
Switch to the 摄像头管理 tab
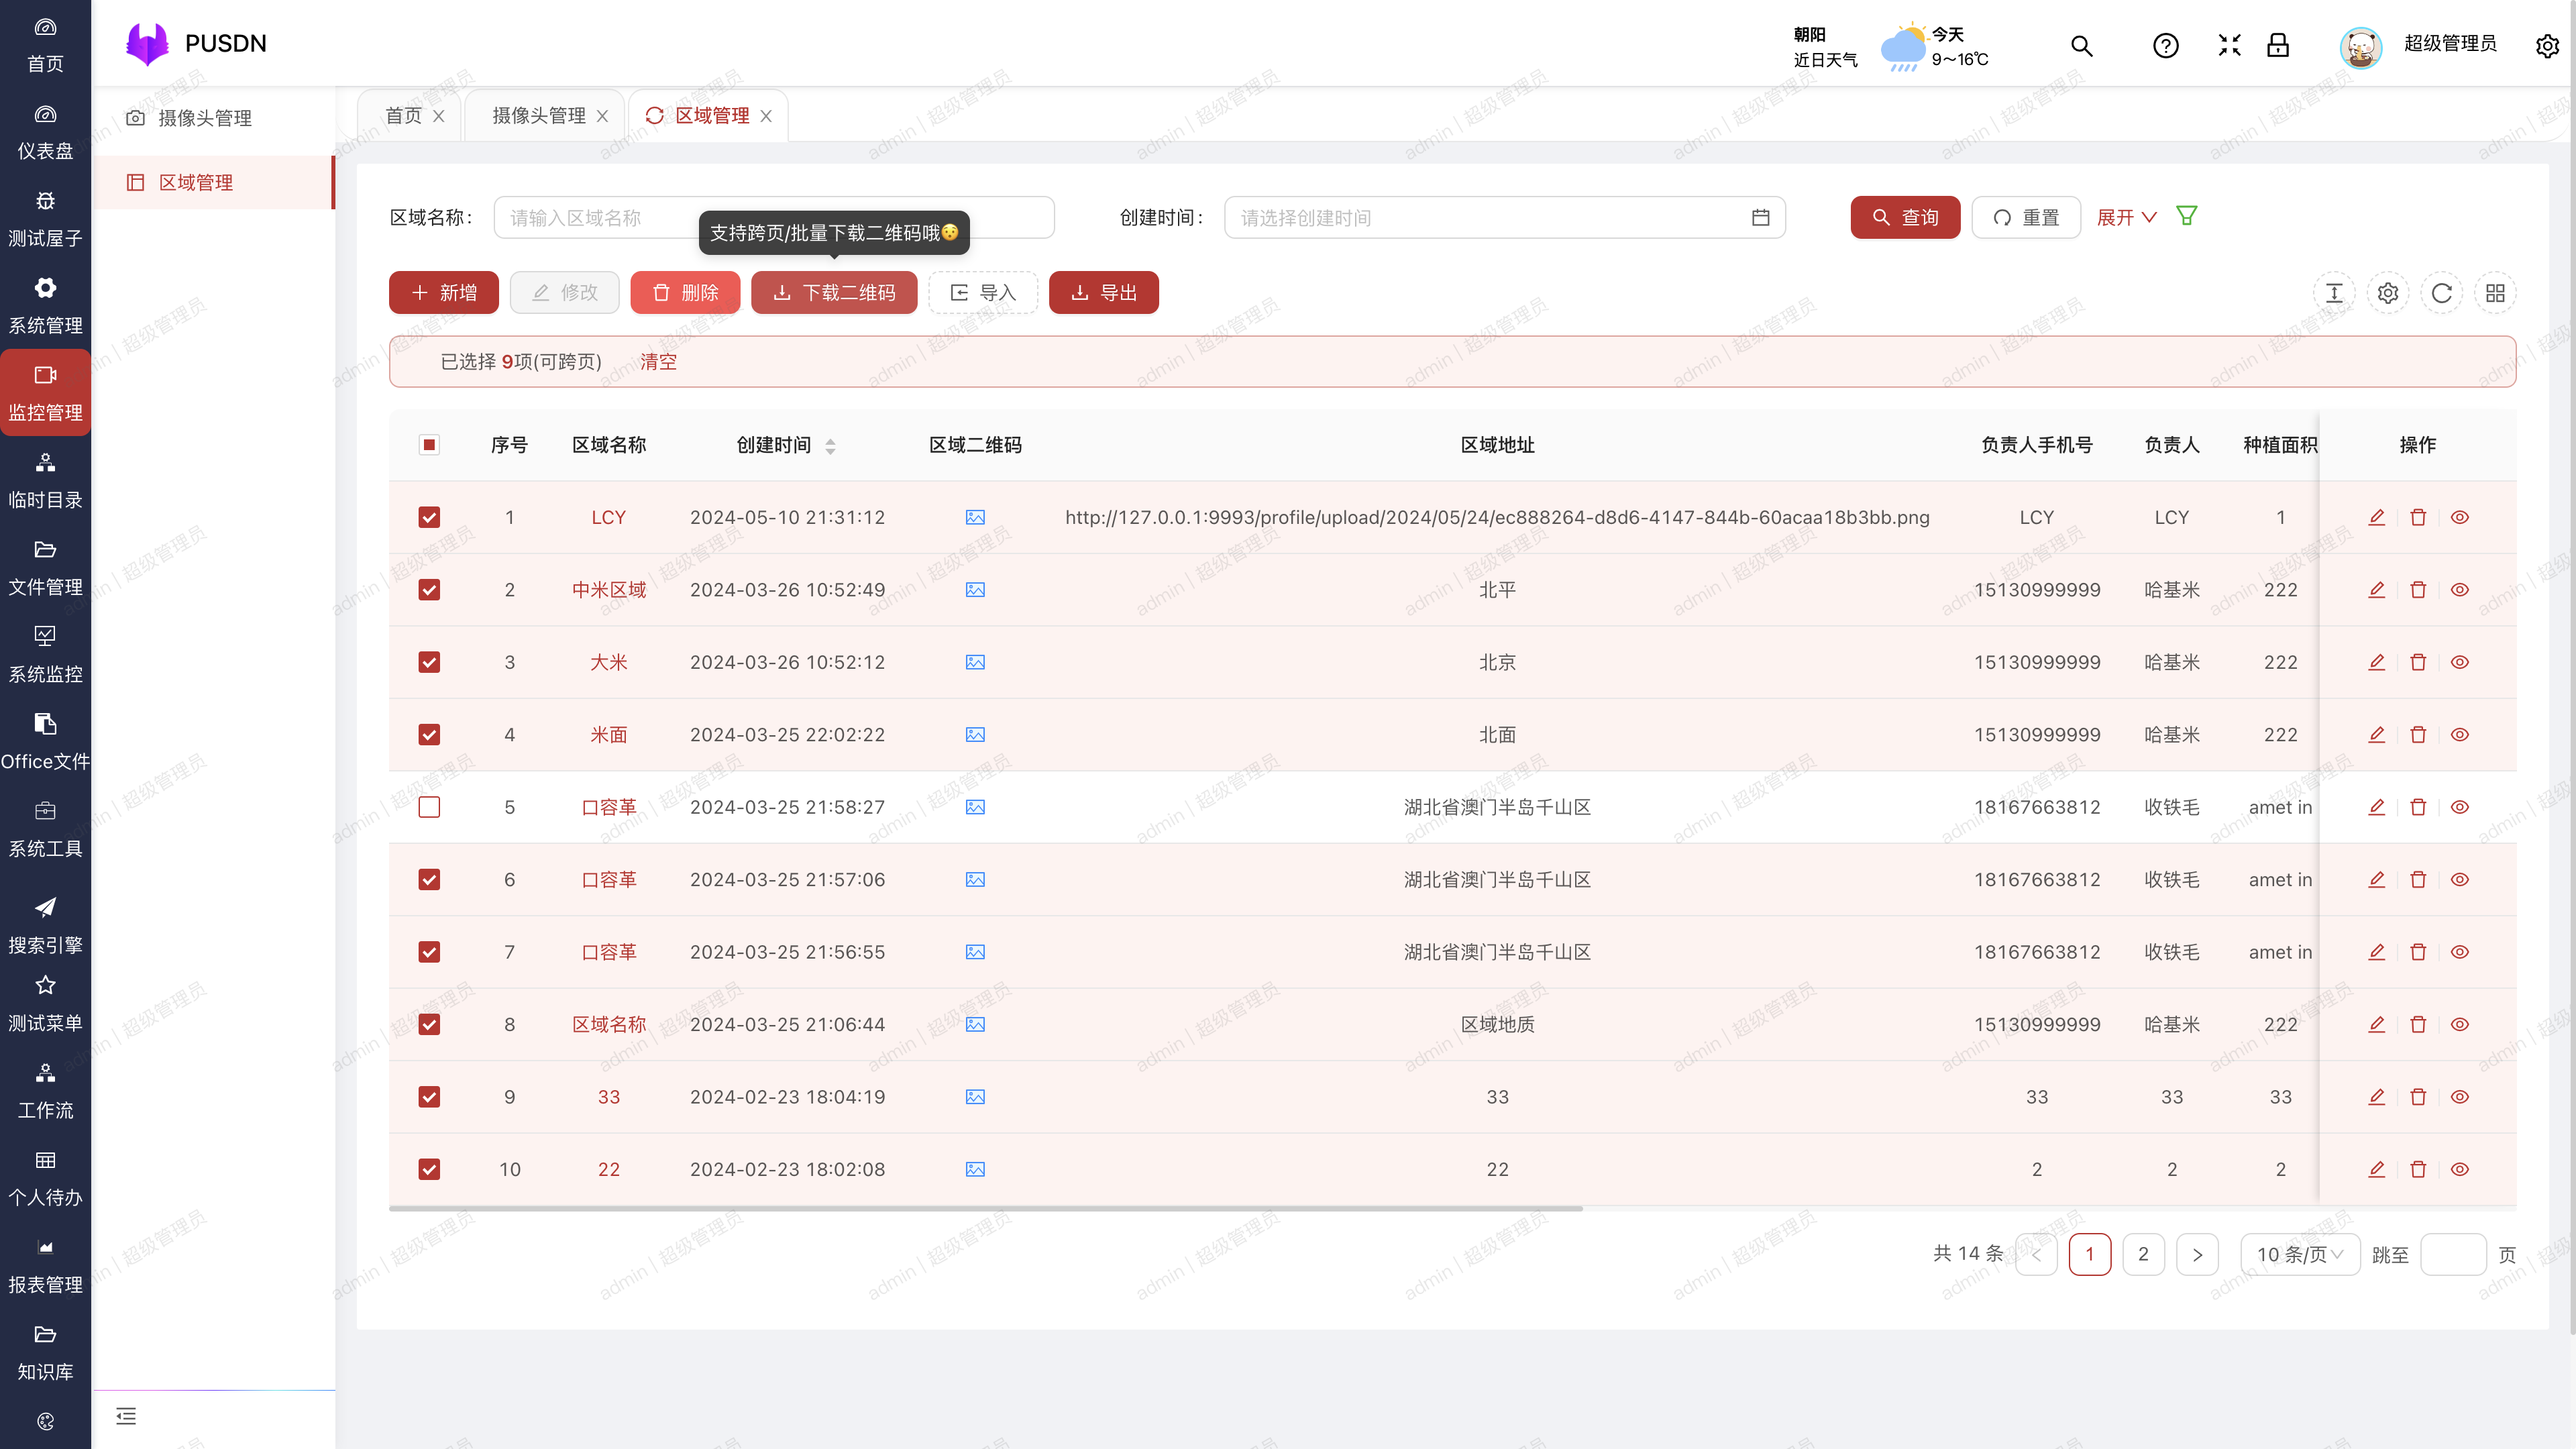pyautogui.click(x=538, y=116)
